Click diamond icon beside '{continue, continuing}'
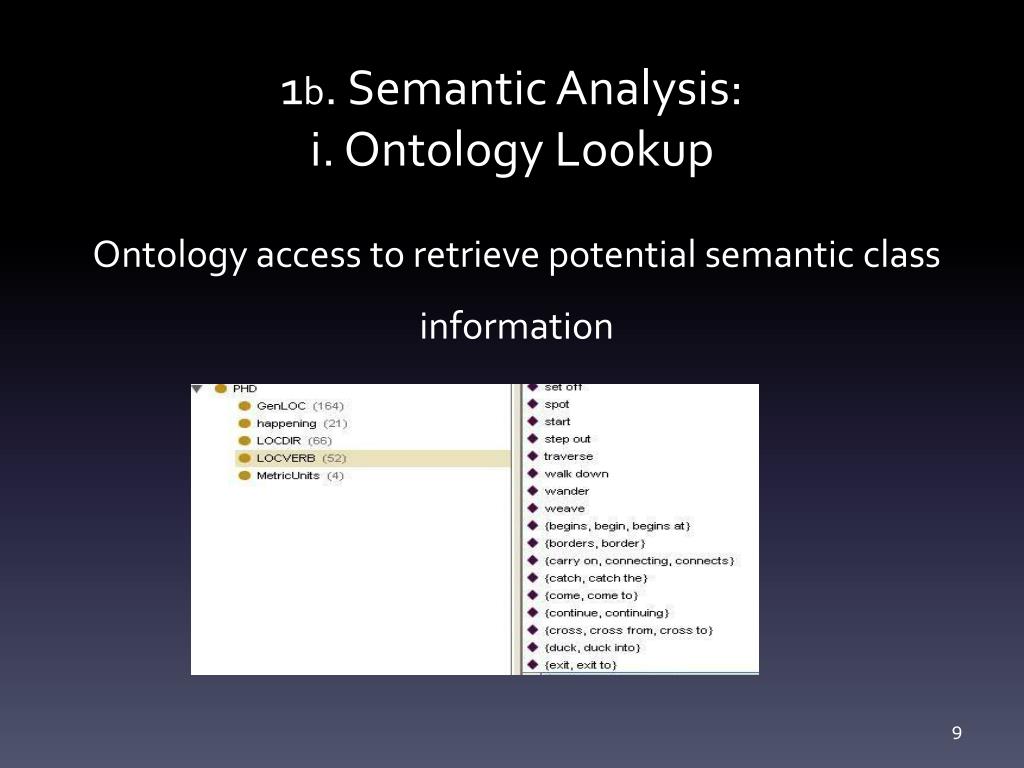Image resolution: width=1024 pixels, height=768 pixels. coord(533,613)
